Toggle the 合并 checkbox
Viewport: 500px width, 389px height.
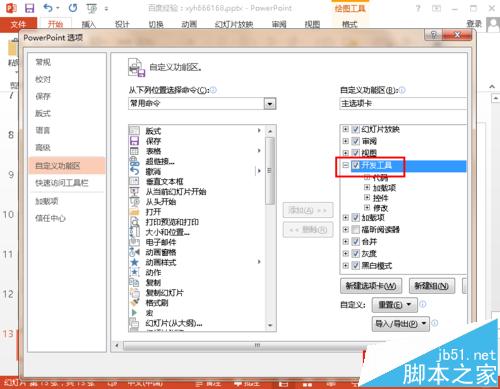click(356, 242)
